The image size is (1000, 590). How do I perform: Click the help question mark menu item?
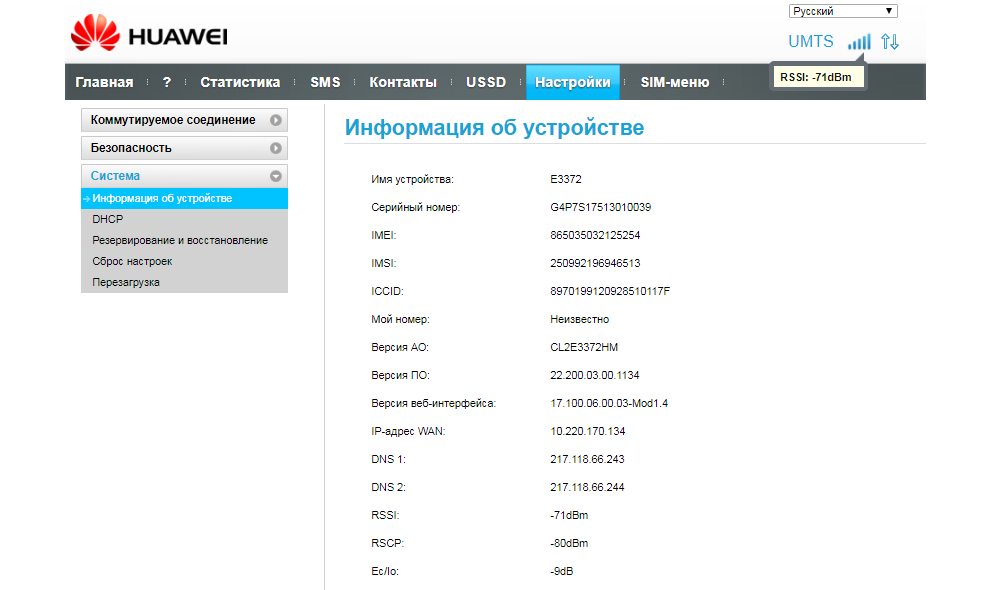click(x=166, y=82)
